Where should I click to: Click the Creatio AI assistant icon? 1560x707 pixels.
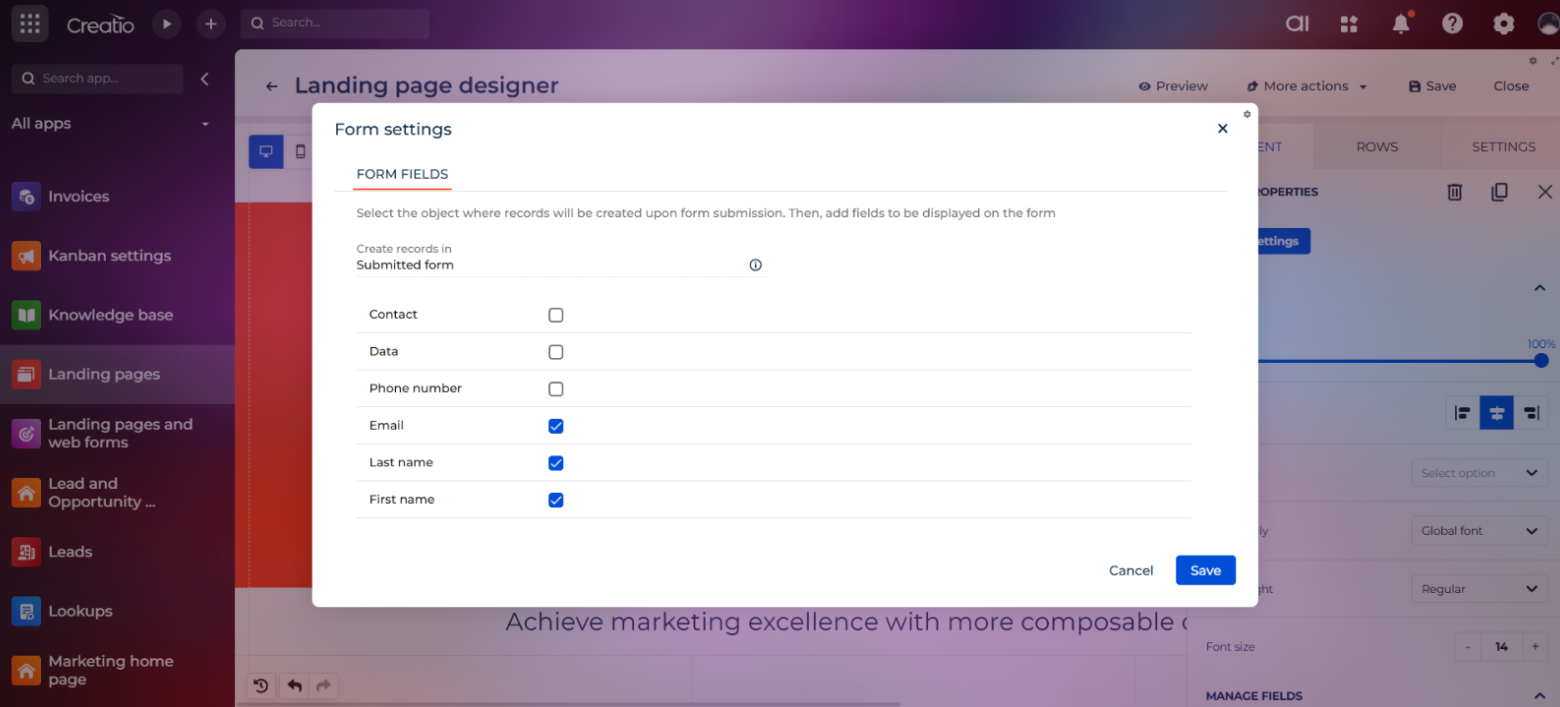1297,24
